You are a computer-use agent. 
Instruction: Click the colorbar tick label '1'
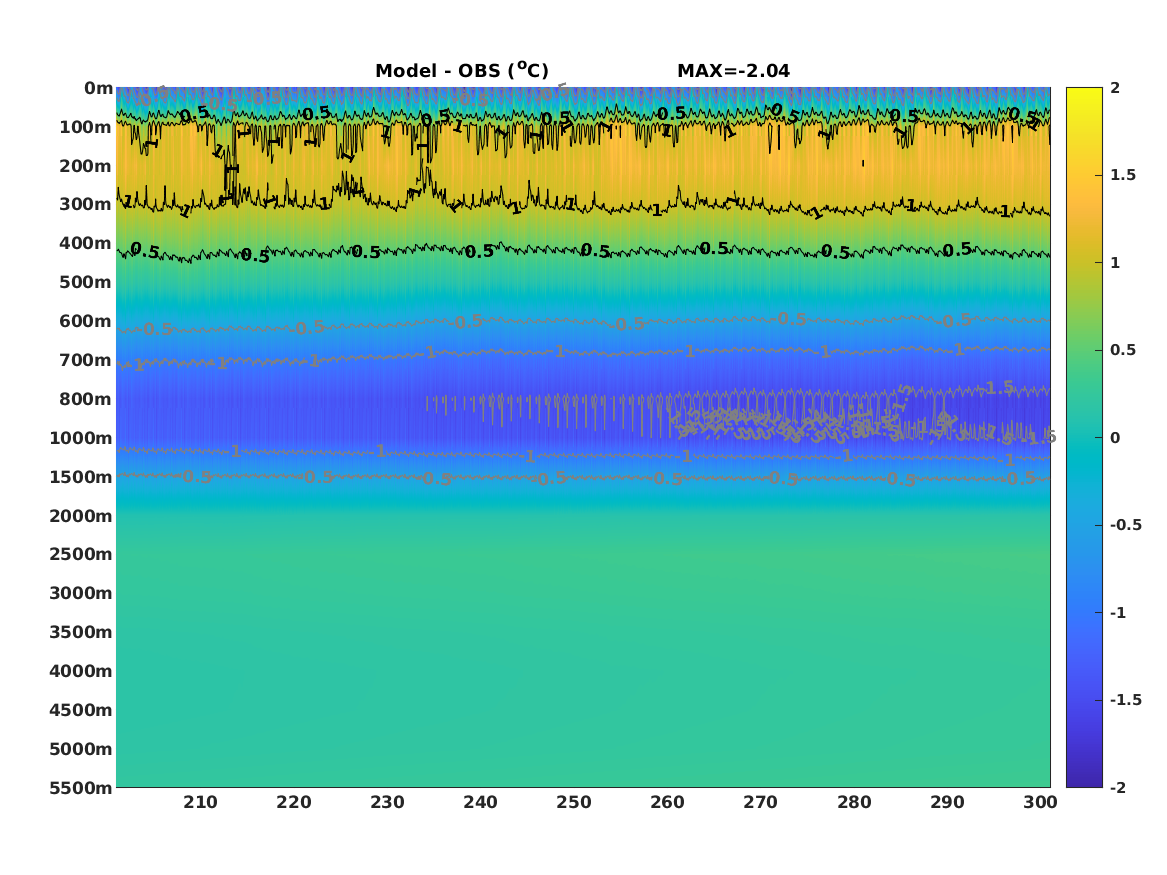(x=1115, y=263)
